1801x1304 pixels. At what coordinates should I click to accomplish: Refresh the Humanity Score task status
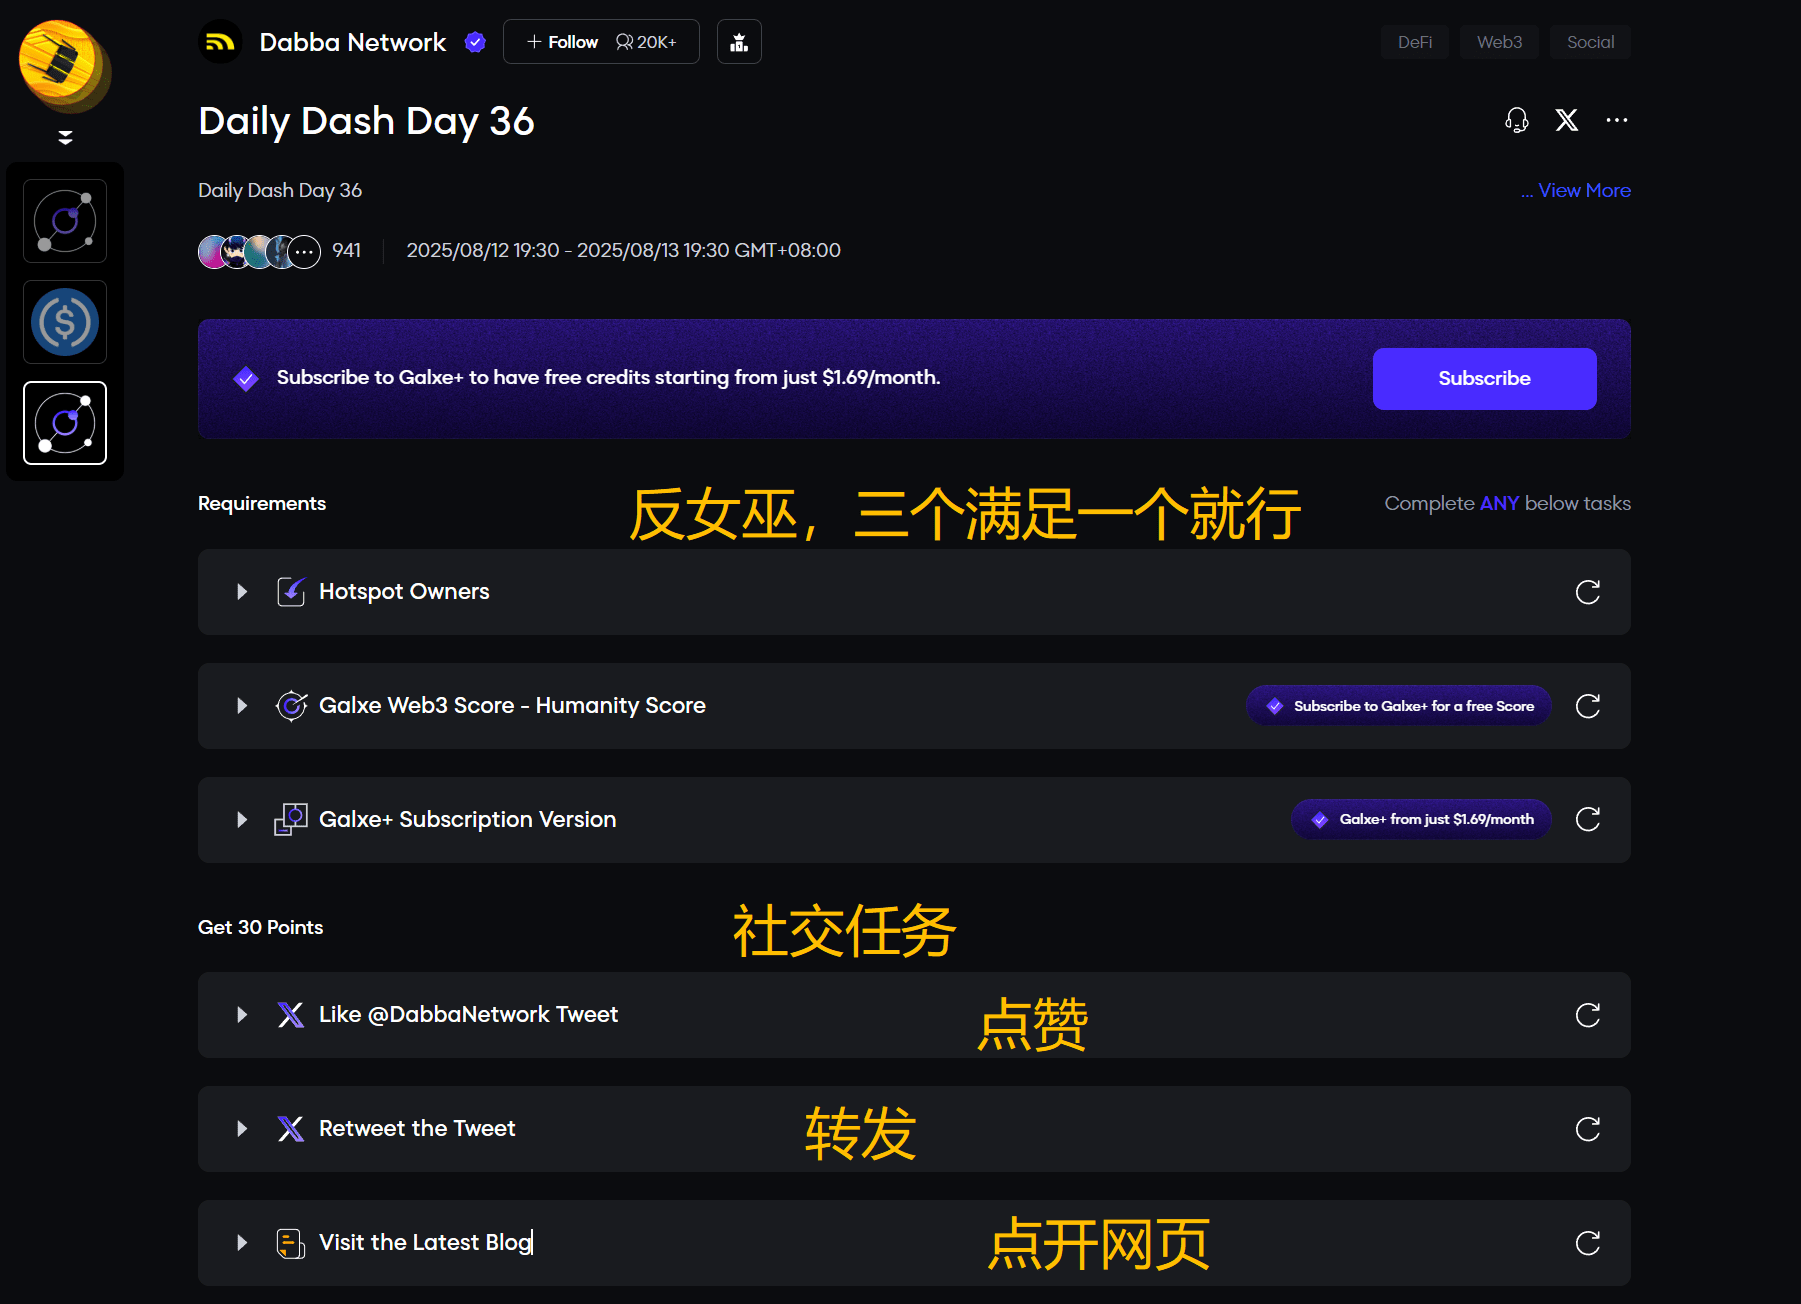(1588, 706)
